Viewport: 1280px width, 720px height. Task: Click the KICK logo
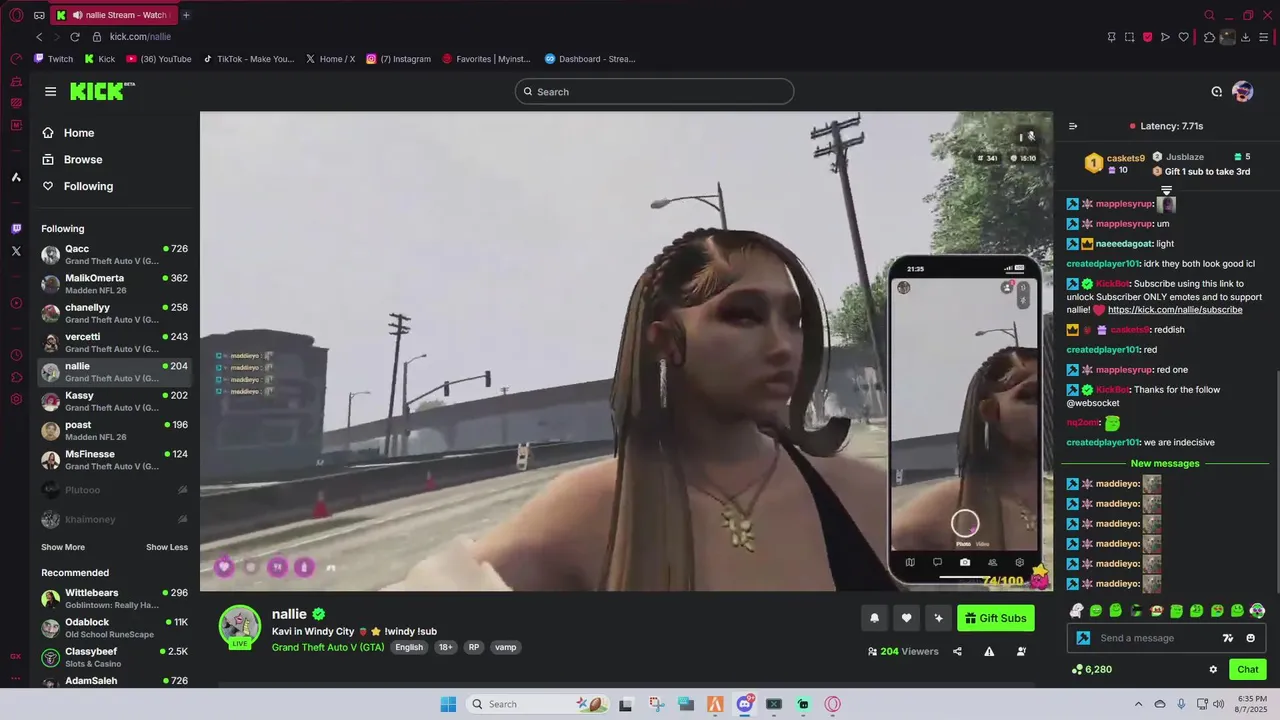[x=100, y=91]
